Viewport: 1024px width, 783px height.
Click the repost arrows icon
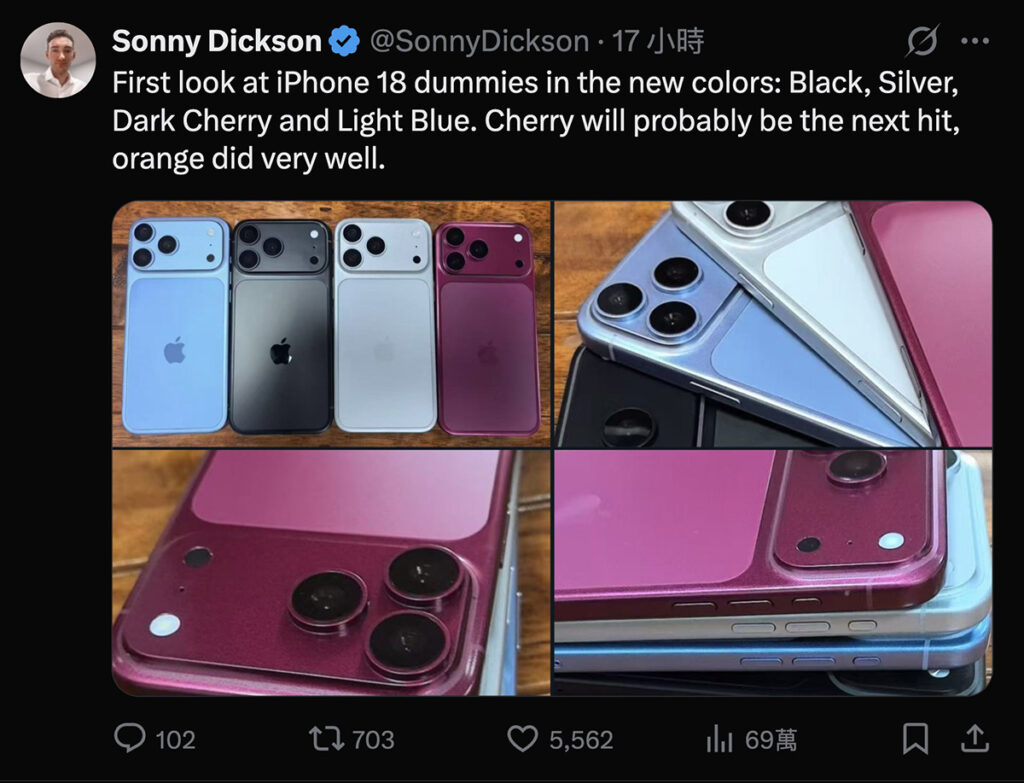327,739
